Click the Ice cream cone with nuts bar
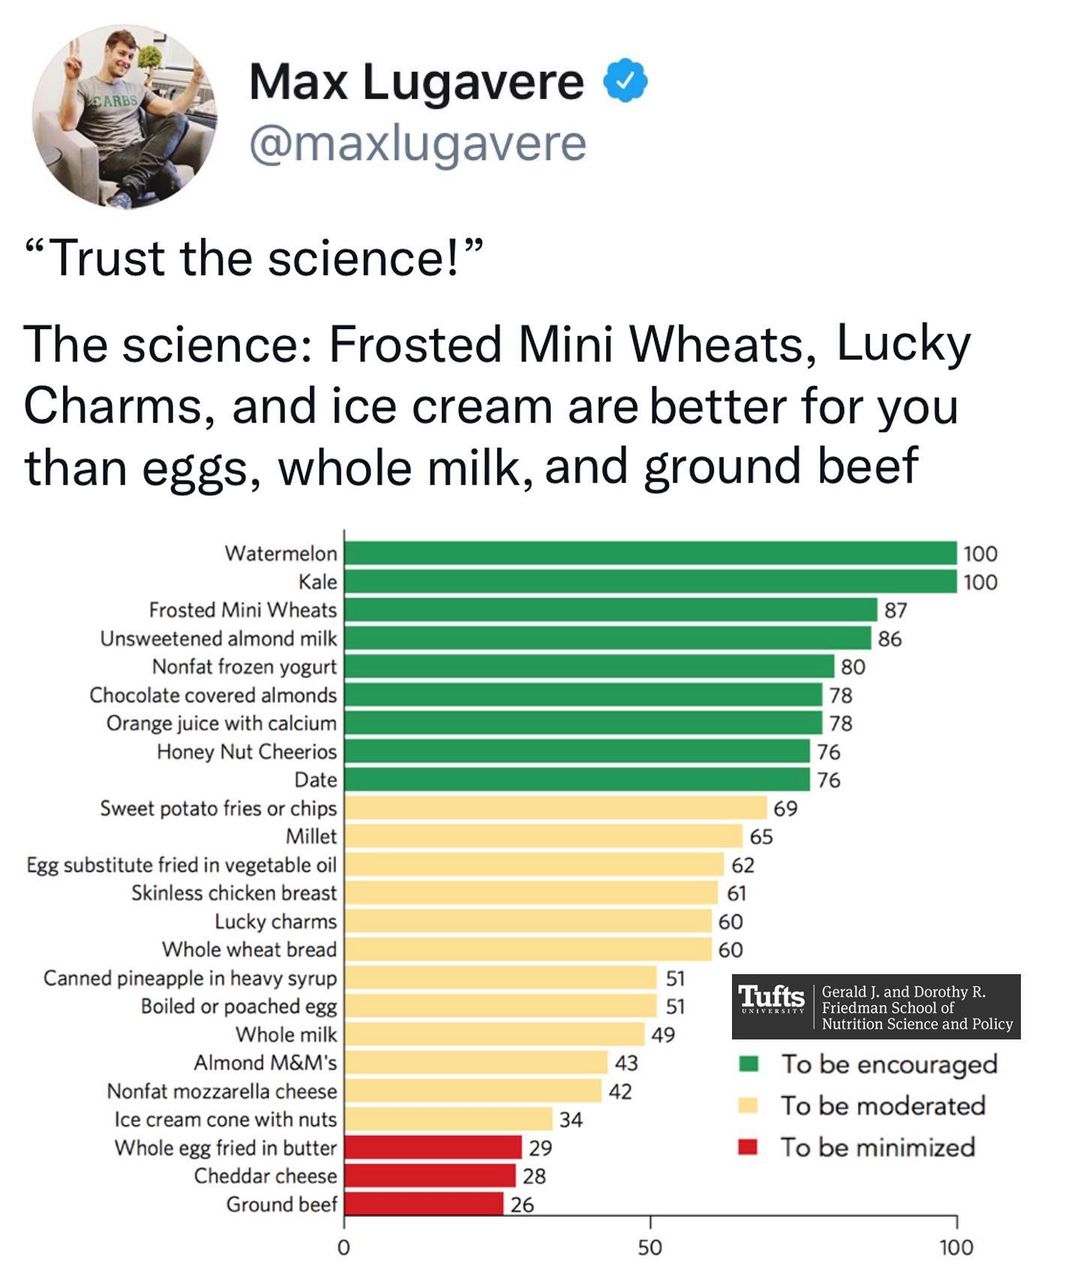 click(x=448, y=1119)
